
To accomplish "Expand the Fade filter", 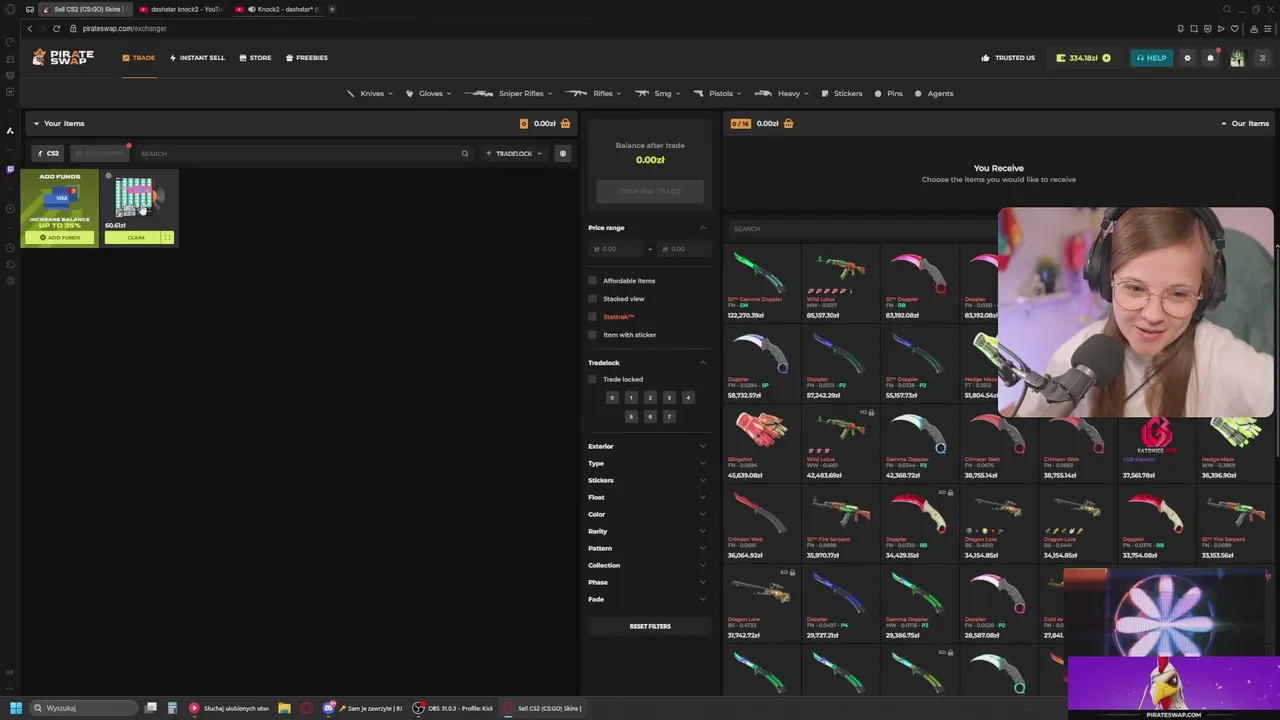I will [x=647, y=599].
